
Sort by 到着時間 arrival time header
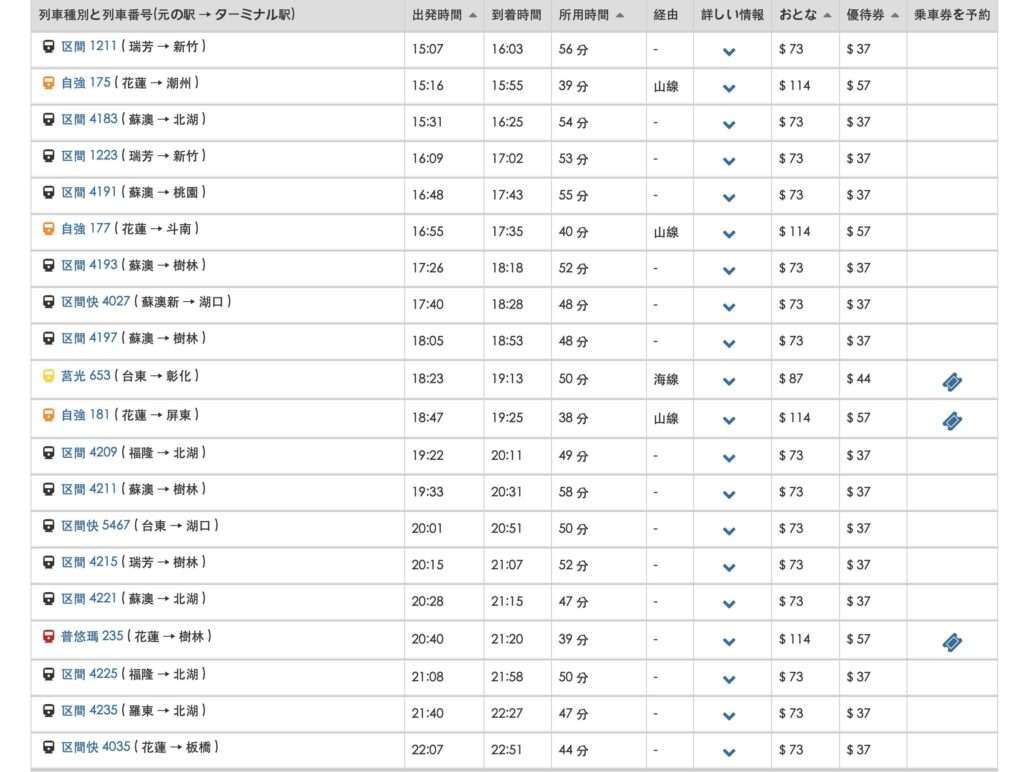point(516,16)
